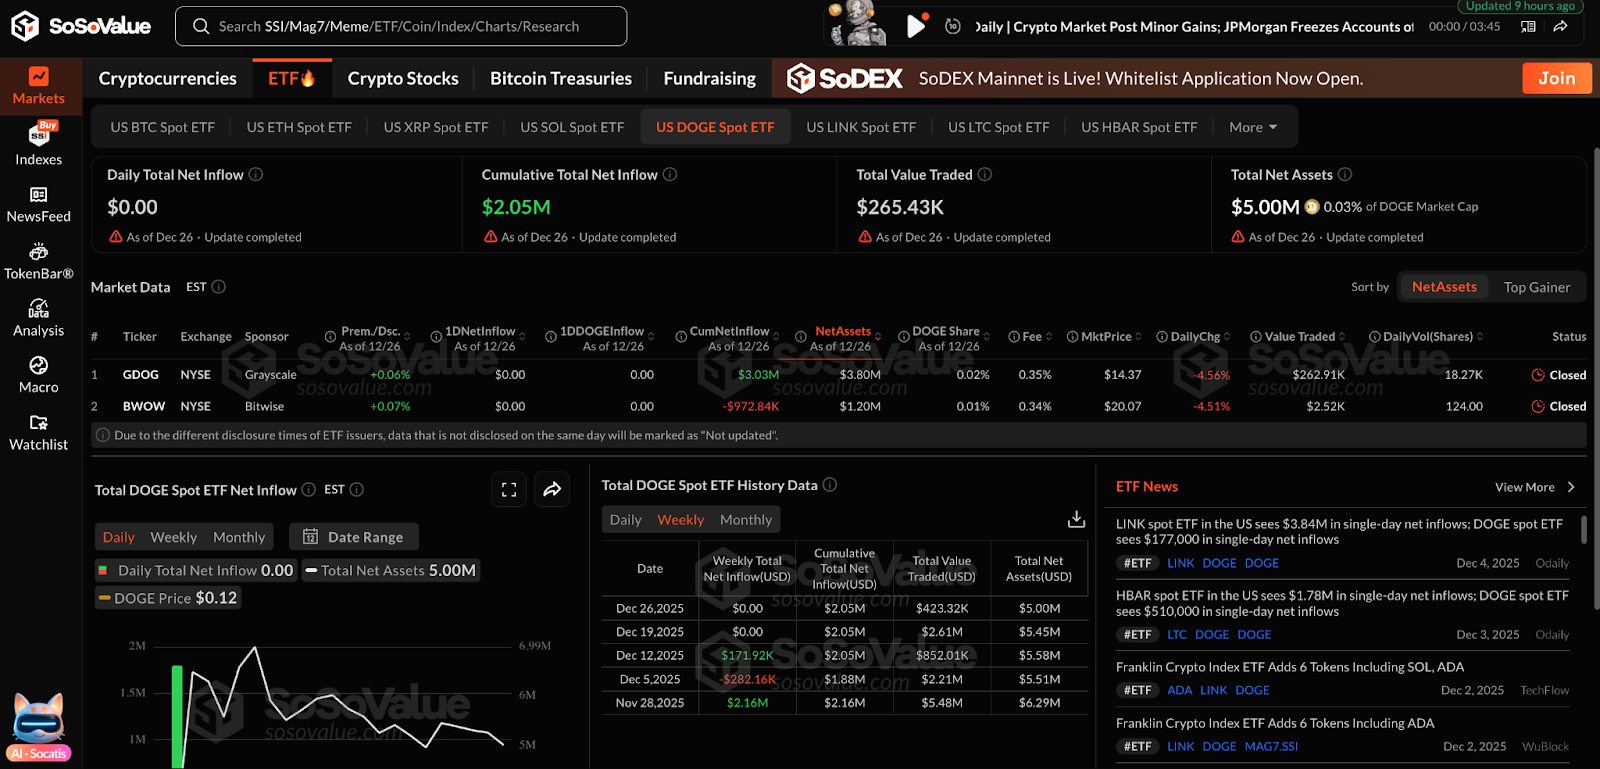Click info icon beside Total Net Assets
Screen dimensions: 1600x769
(x=1345, y=174)
